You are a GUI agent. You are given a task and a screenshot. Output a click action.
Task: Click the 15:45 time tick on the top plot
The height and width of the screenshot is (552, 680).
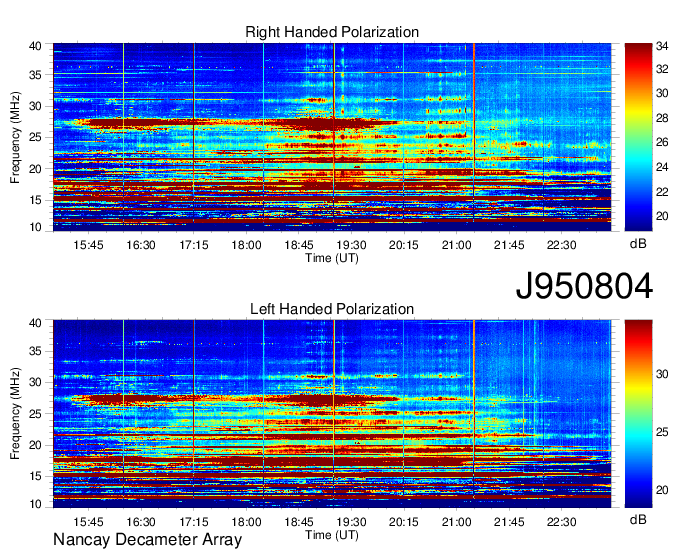point(88,245)
